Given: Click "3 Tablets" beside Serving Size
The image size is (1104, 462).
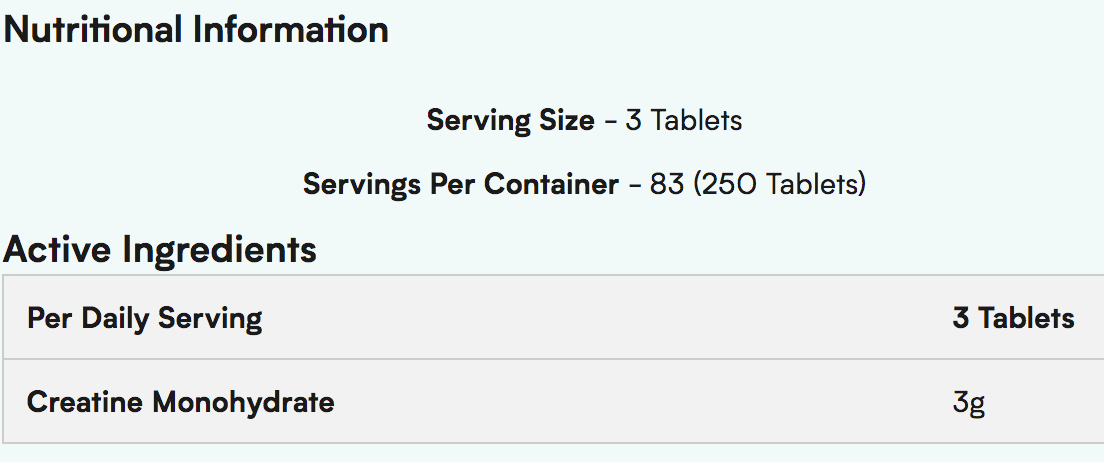Looking at the screenshot, I should pyautogui.click(x=684, y=121).
